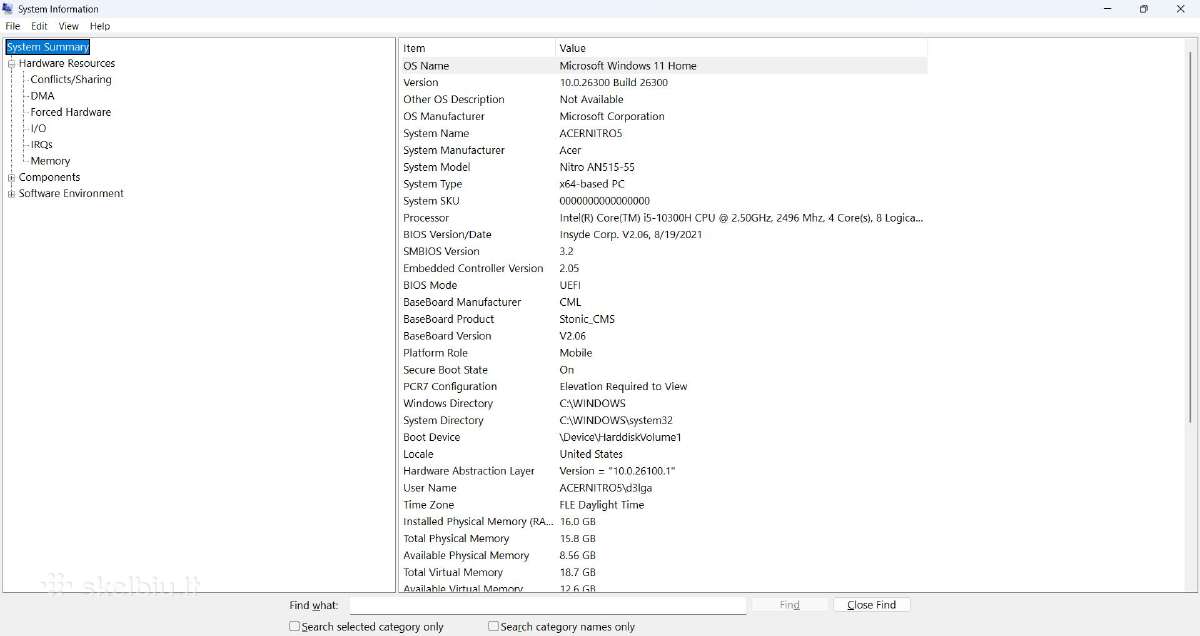
Task: Click the 'ACERNITRO5' system name value
Action: click(591, 134)
